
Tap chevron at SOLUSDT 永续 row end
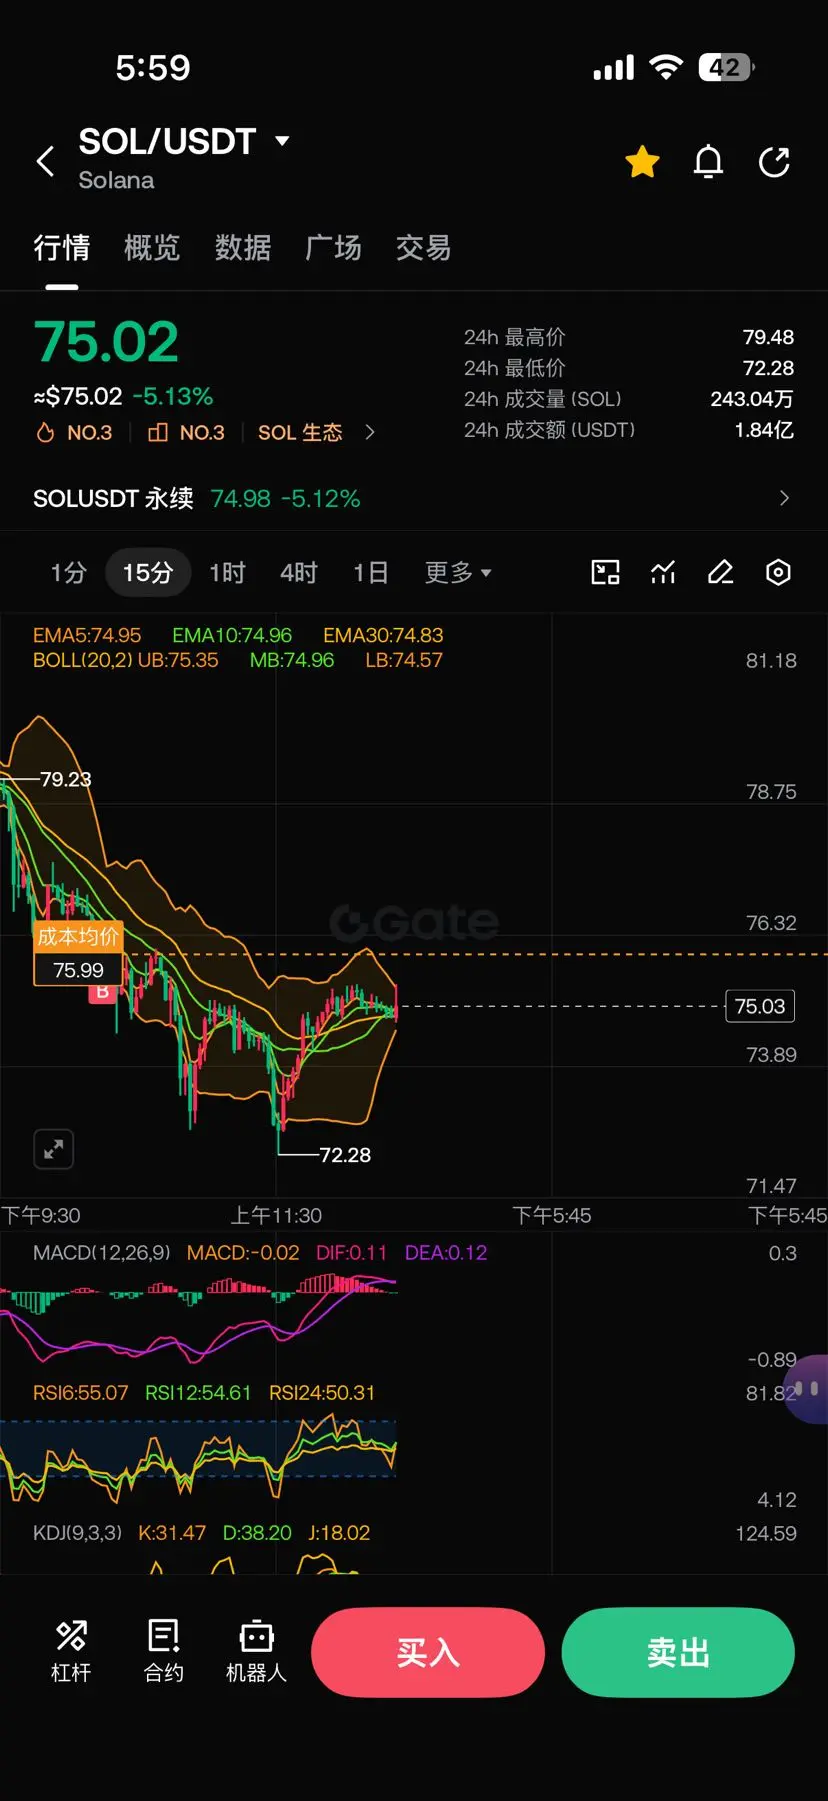click(x=784, y=498)
